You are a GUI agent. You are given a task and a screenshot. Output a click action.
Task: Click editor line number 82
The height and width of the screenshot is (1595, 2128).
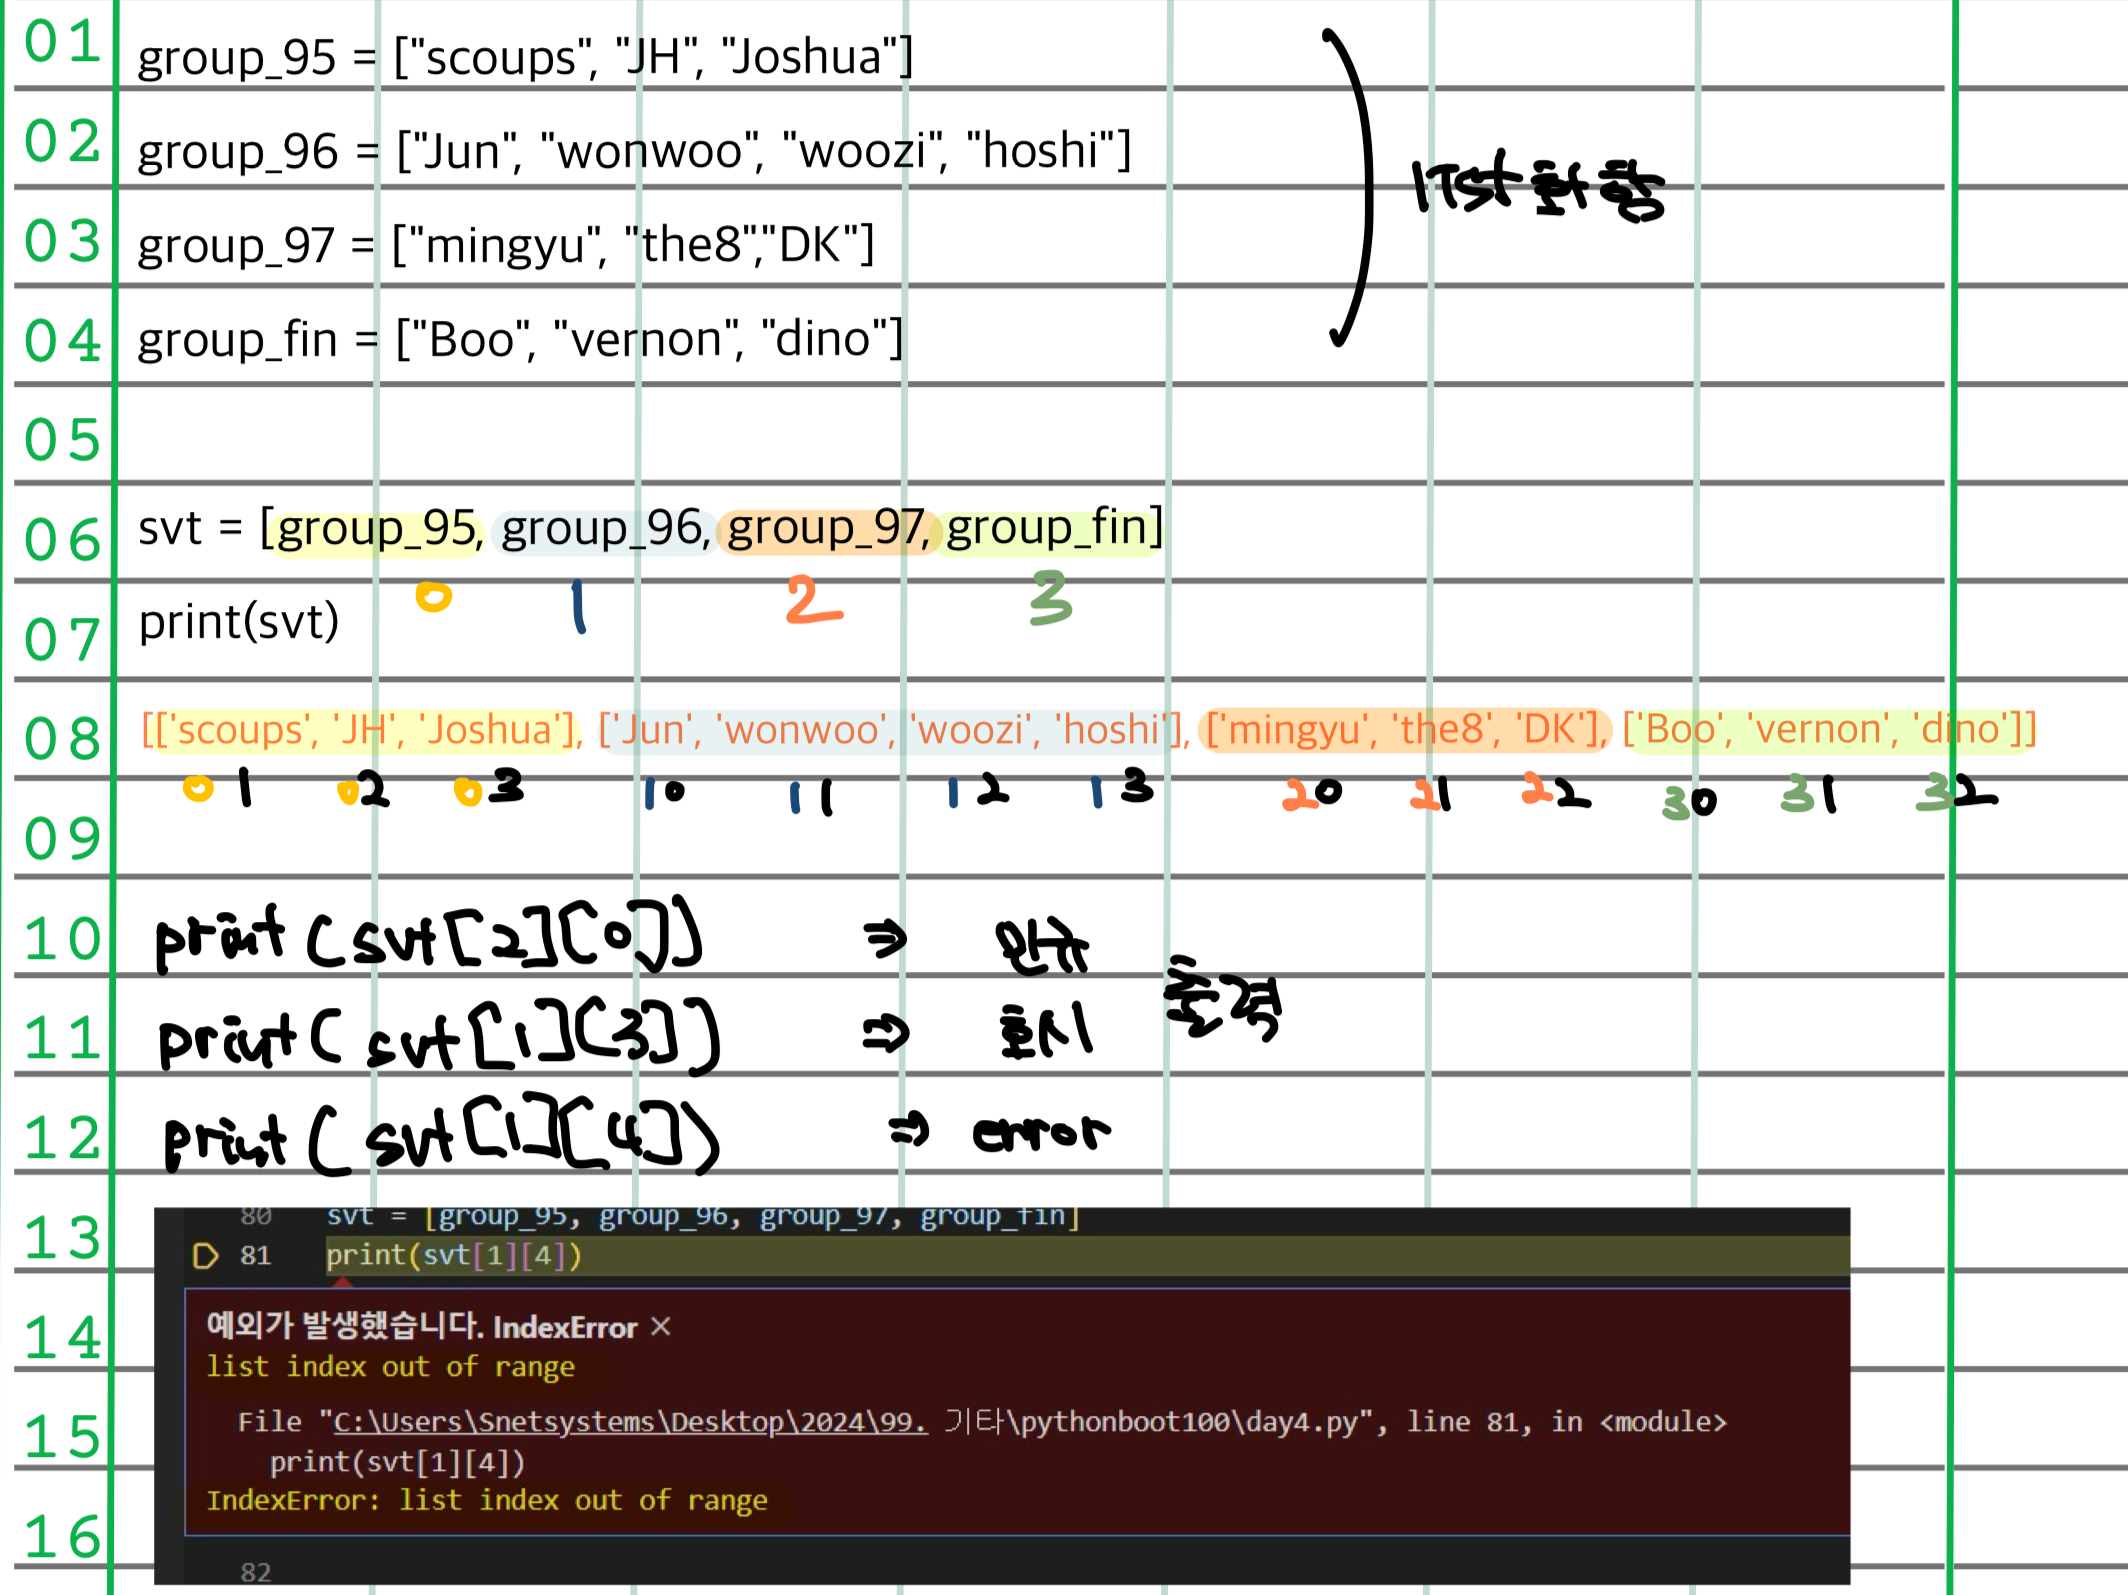pyautogui.click(x=256, y=1572)
